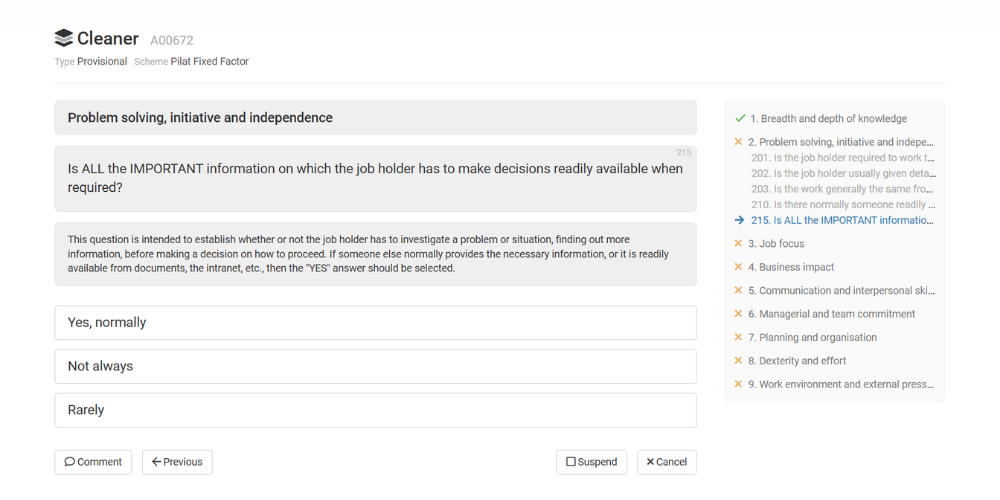Image resolution: width=1000 pixels, height=500 pixels.
Task: Cancel the job evaluation
Action: [x=666, y=462]
